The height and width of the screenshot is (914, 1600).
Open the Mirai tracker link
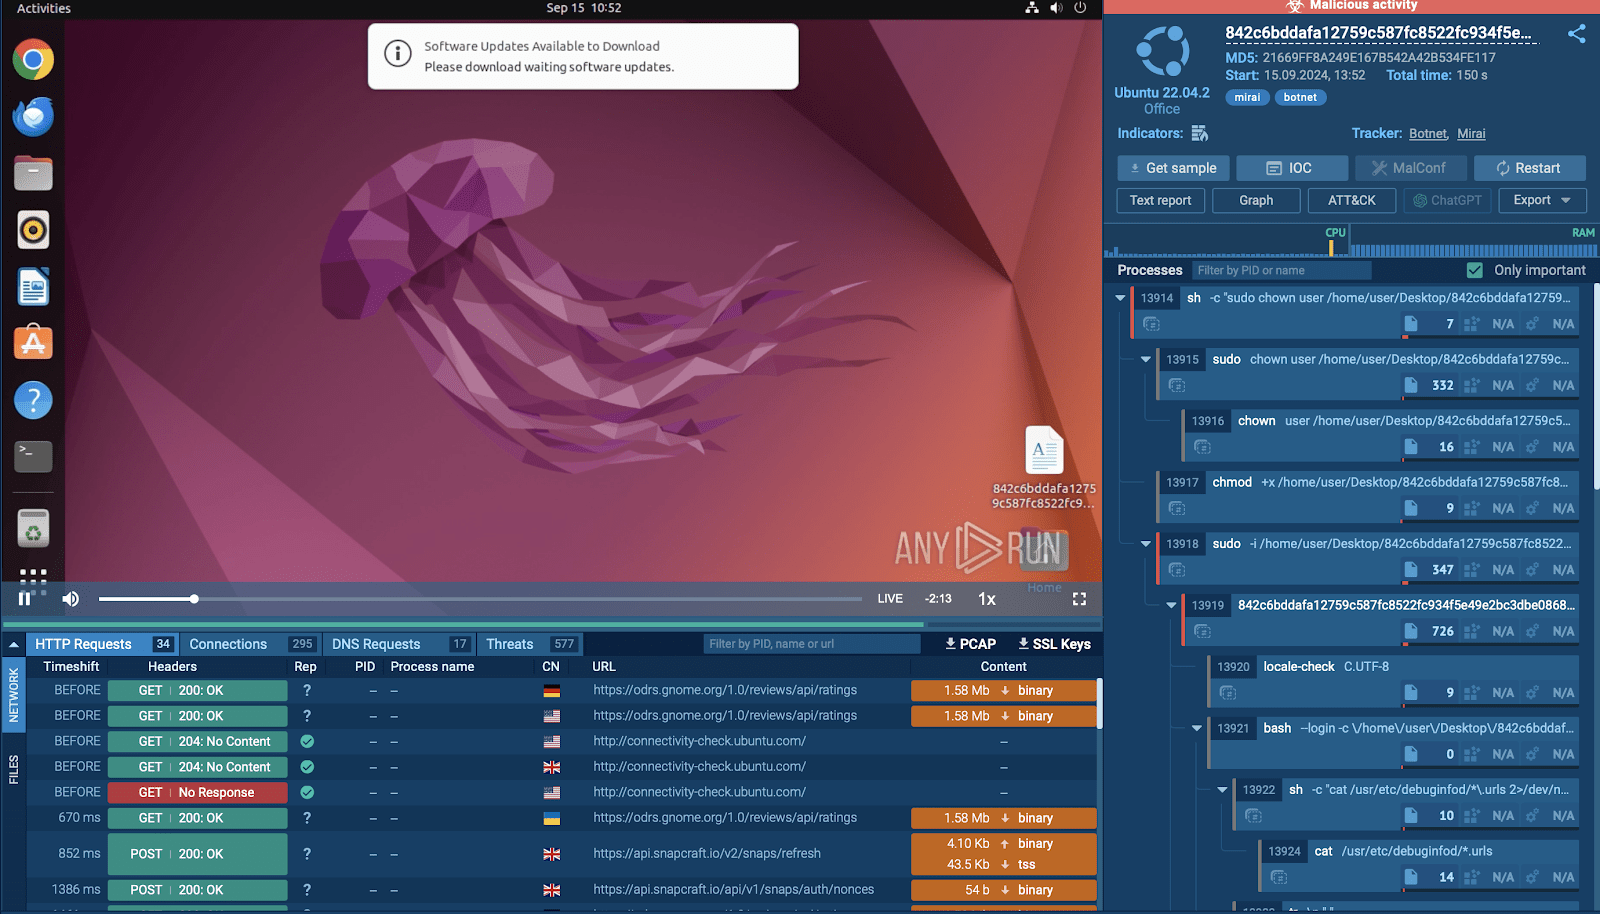click(x=1471, y=133)
